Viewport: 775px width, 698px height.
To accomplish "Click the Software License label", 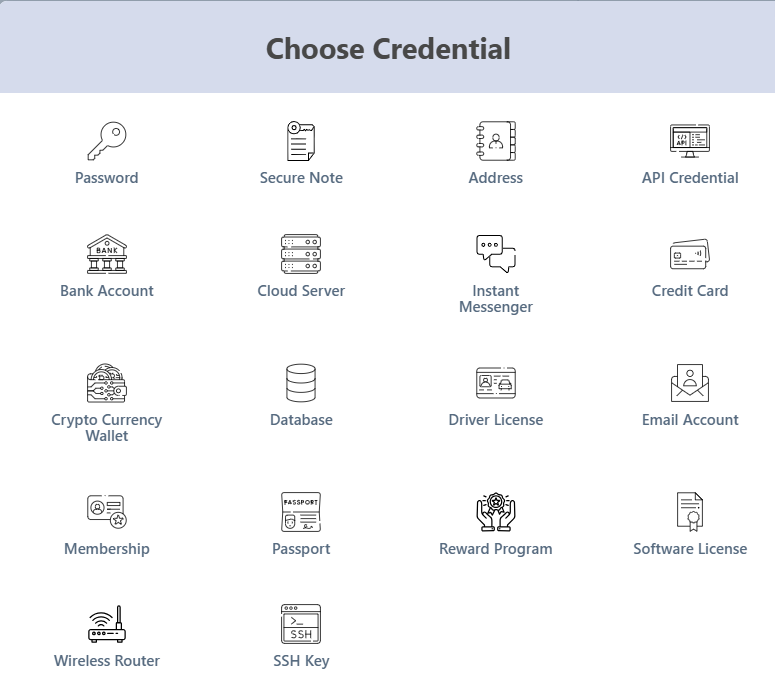I will coord(690,549).
